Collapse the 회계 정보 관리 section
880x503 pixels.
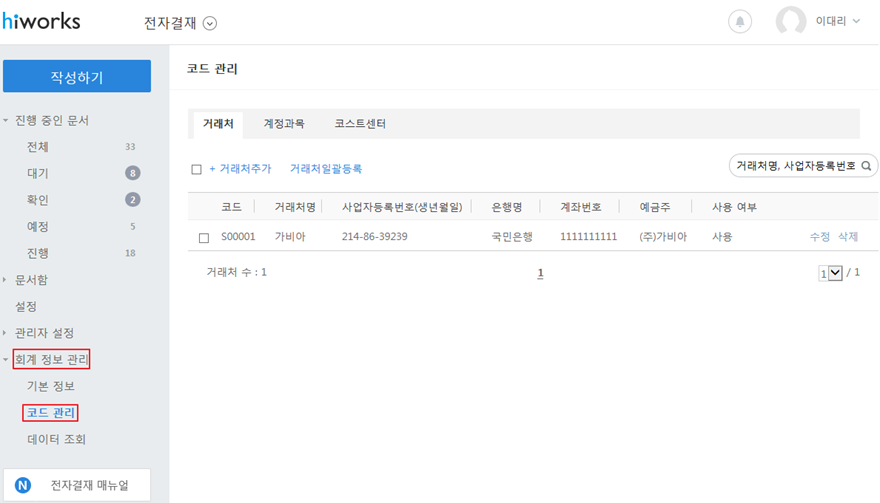tap(6, 359)
